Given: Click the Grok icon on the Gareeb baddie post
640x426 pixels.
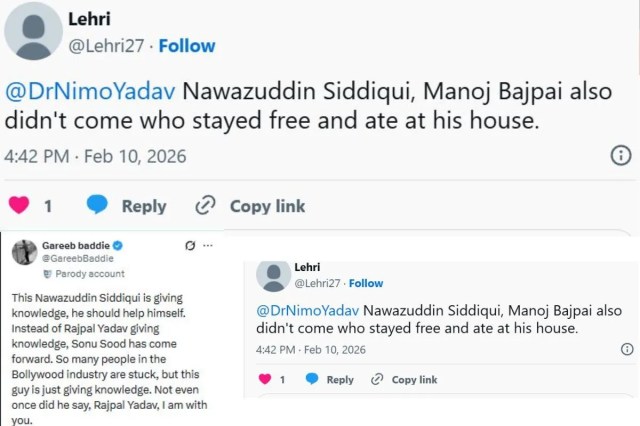Looking at the screenshot, I should click(190, 245).
